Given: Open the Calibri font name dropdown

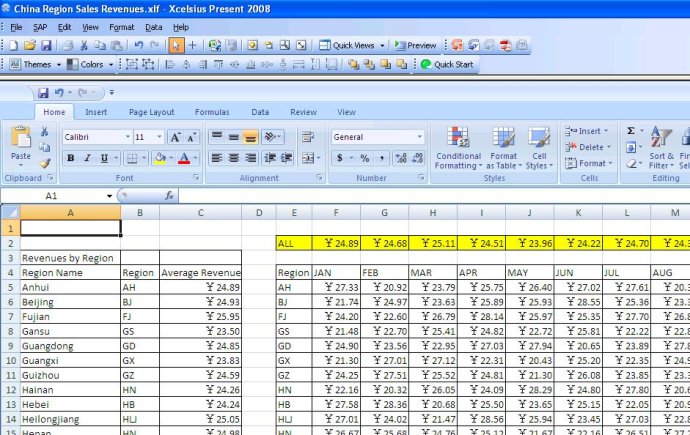Looking at the screenshot, I should pos(128,137).
